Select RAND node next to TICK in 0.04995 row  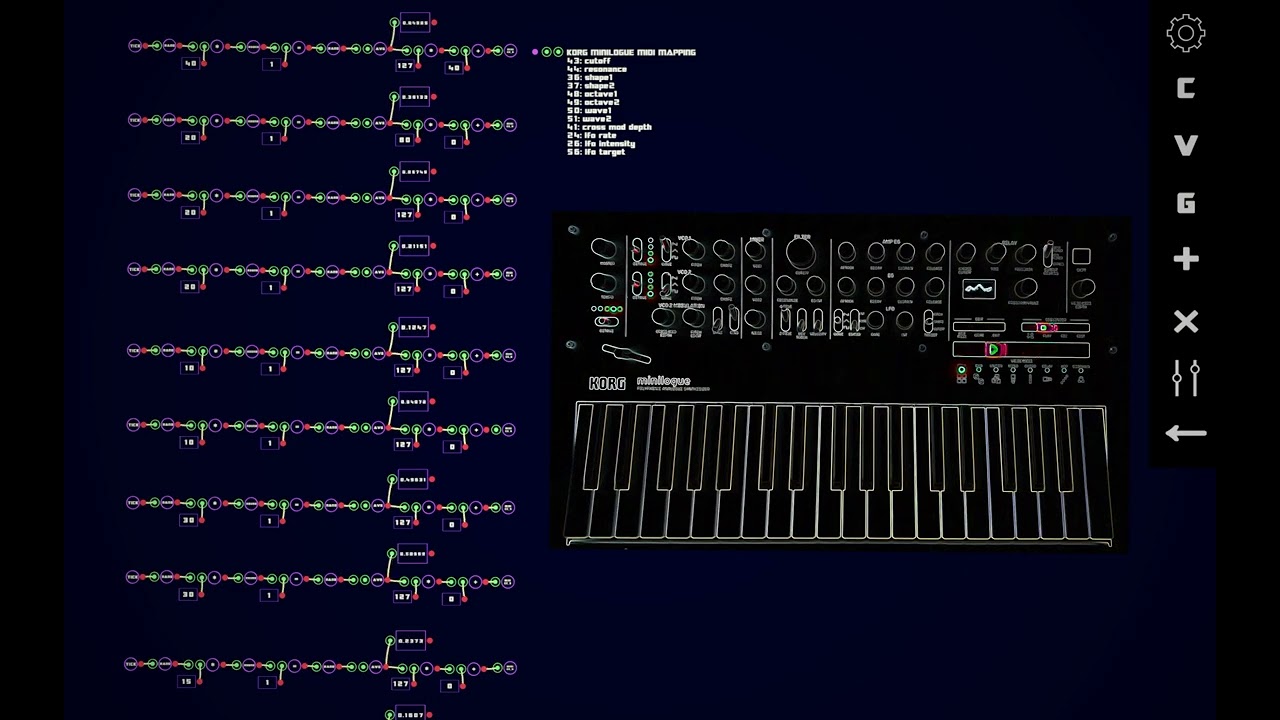point(168,46)
